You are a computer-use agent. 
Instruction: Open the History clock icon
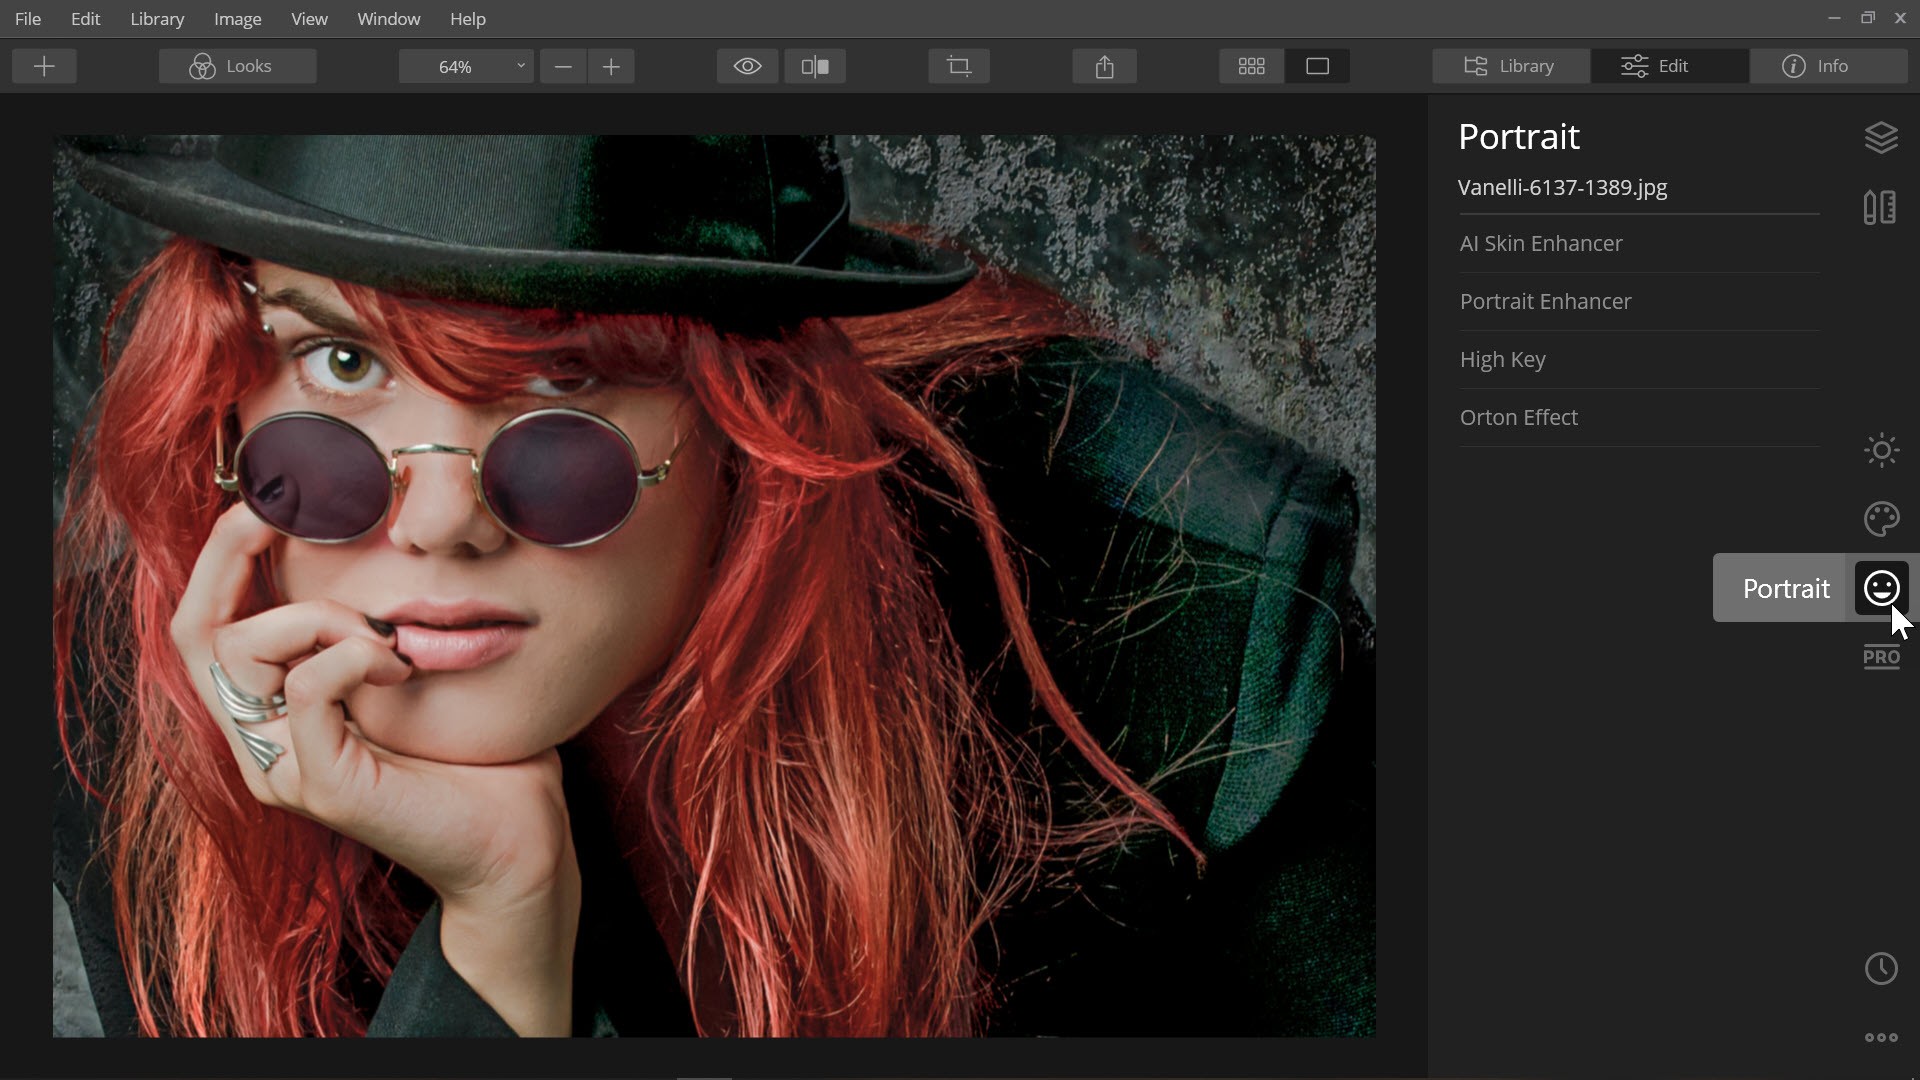coord(1881,968)
